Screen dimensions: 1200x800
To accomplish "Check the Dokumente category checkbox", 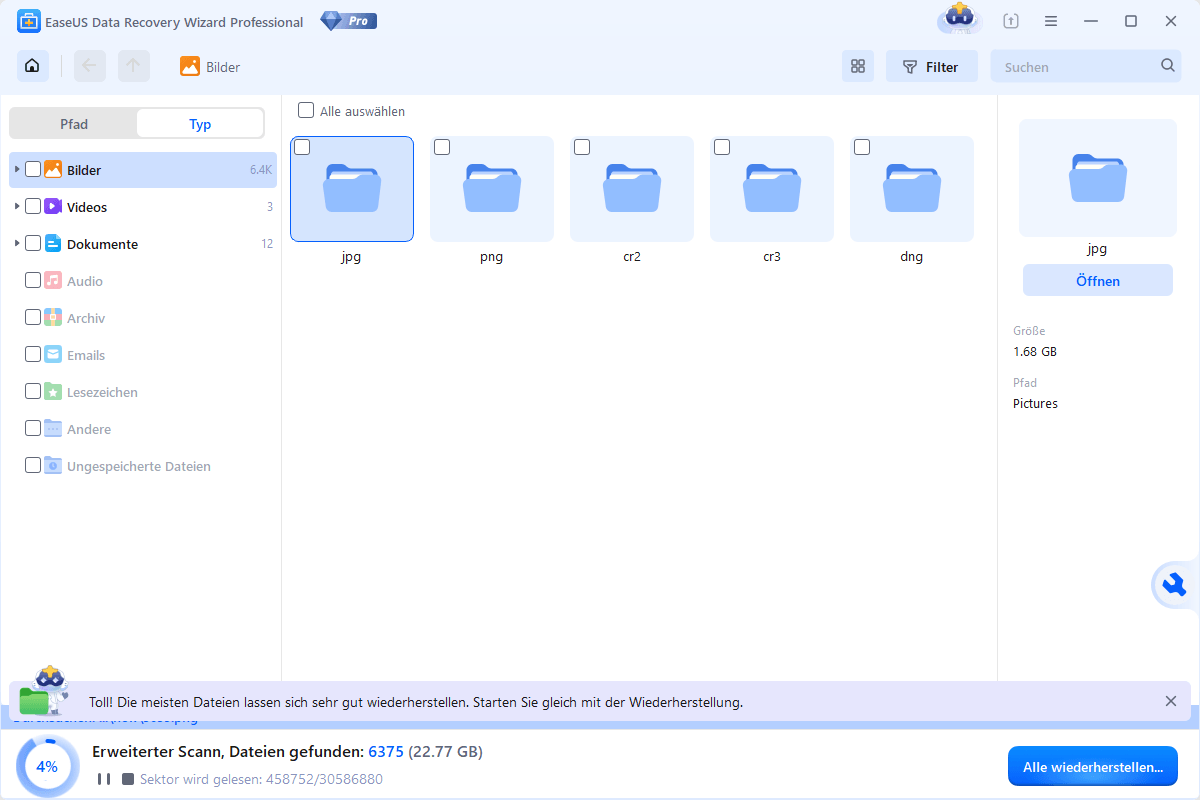I will (x=33, y=244).
